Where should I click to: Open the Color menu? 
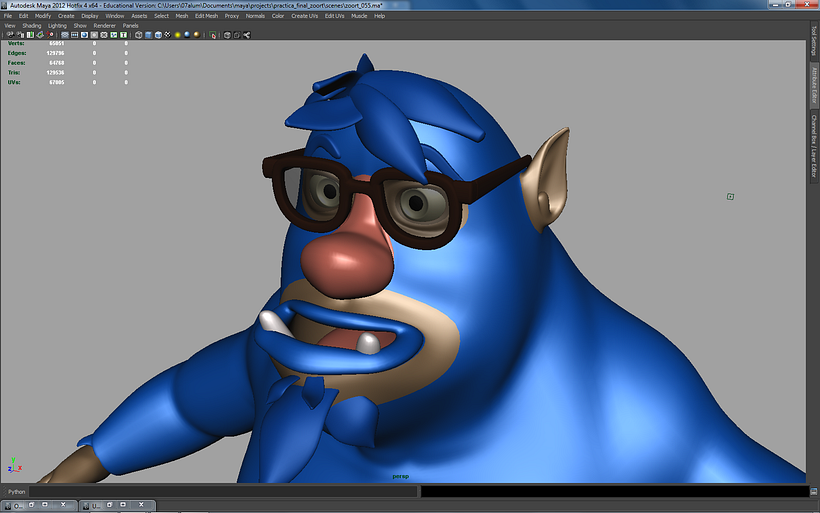coord(278,16)
